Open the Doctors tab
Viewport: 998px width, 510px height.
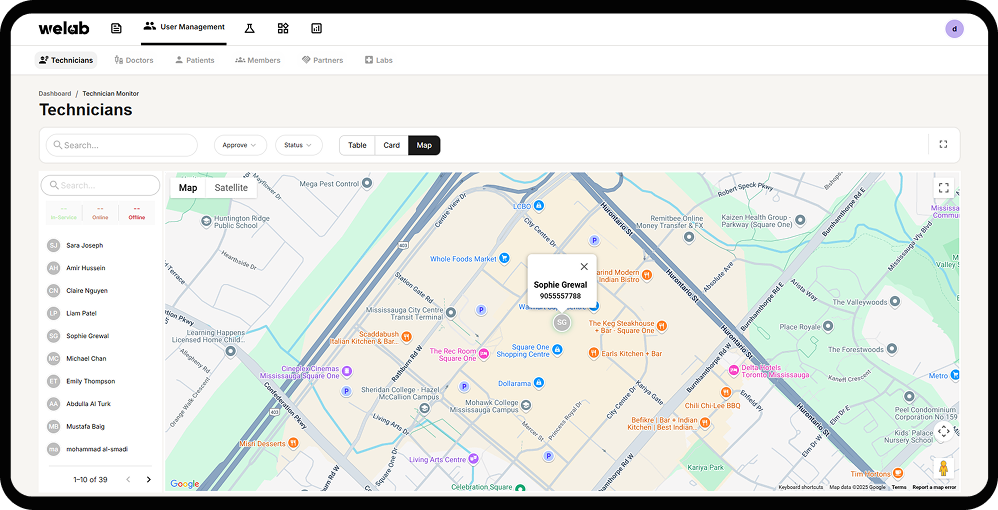[134, 60]
